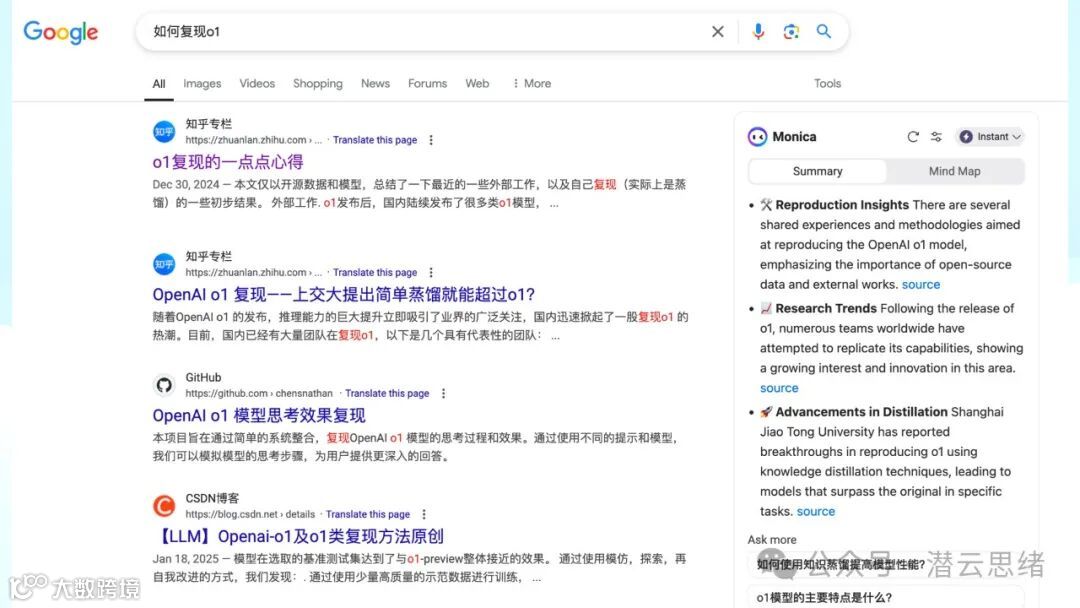Switch to the Shopping tab
Viewport: 1080px width, 608px height.
coord(318,83)
